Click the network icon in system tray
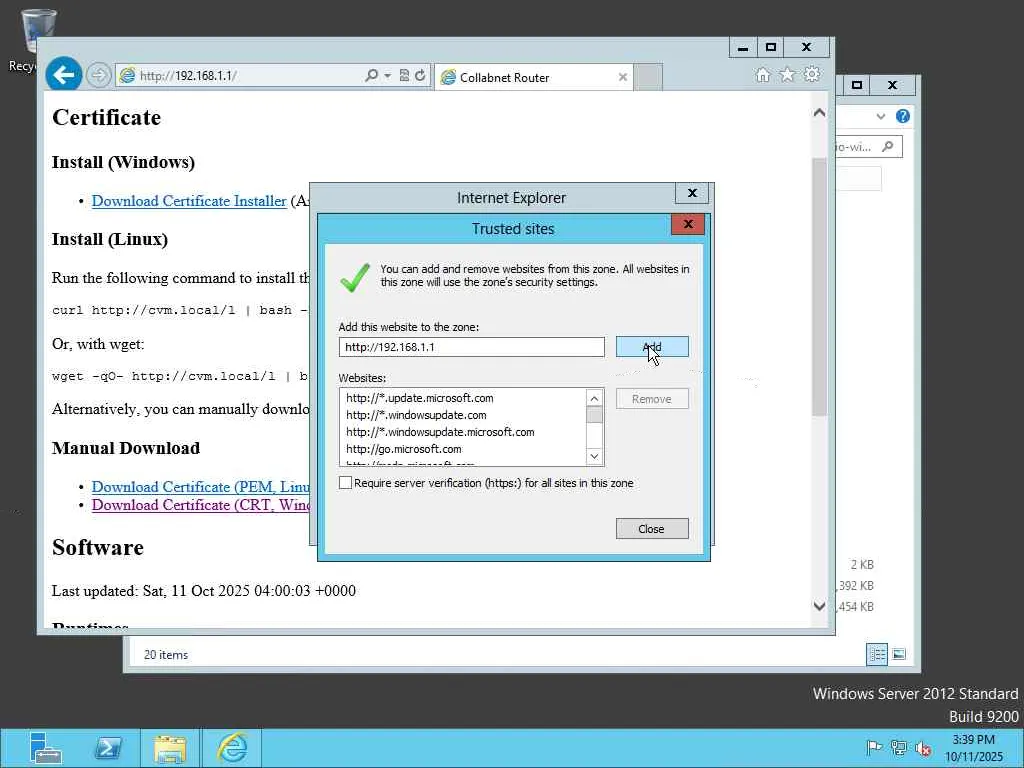 point(899,748)
